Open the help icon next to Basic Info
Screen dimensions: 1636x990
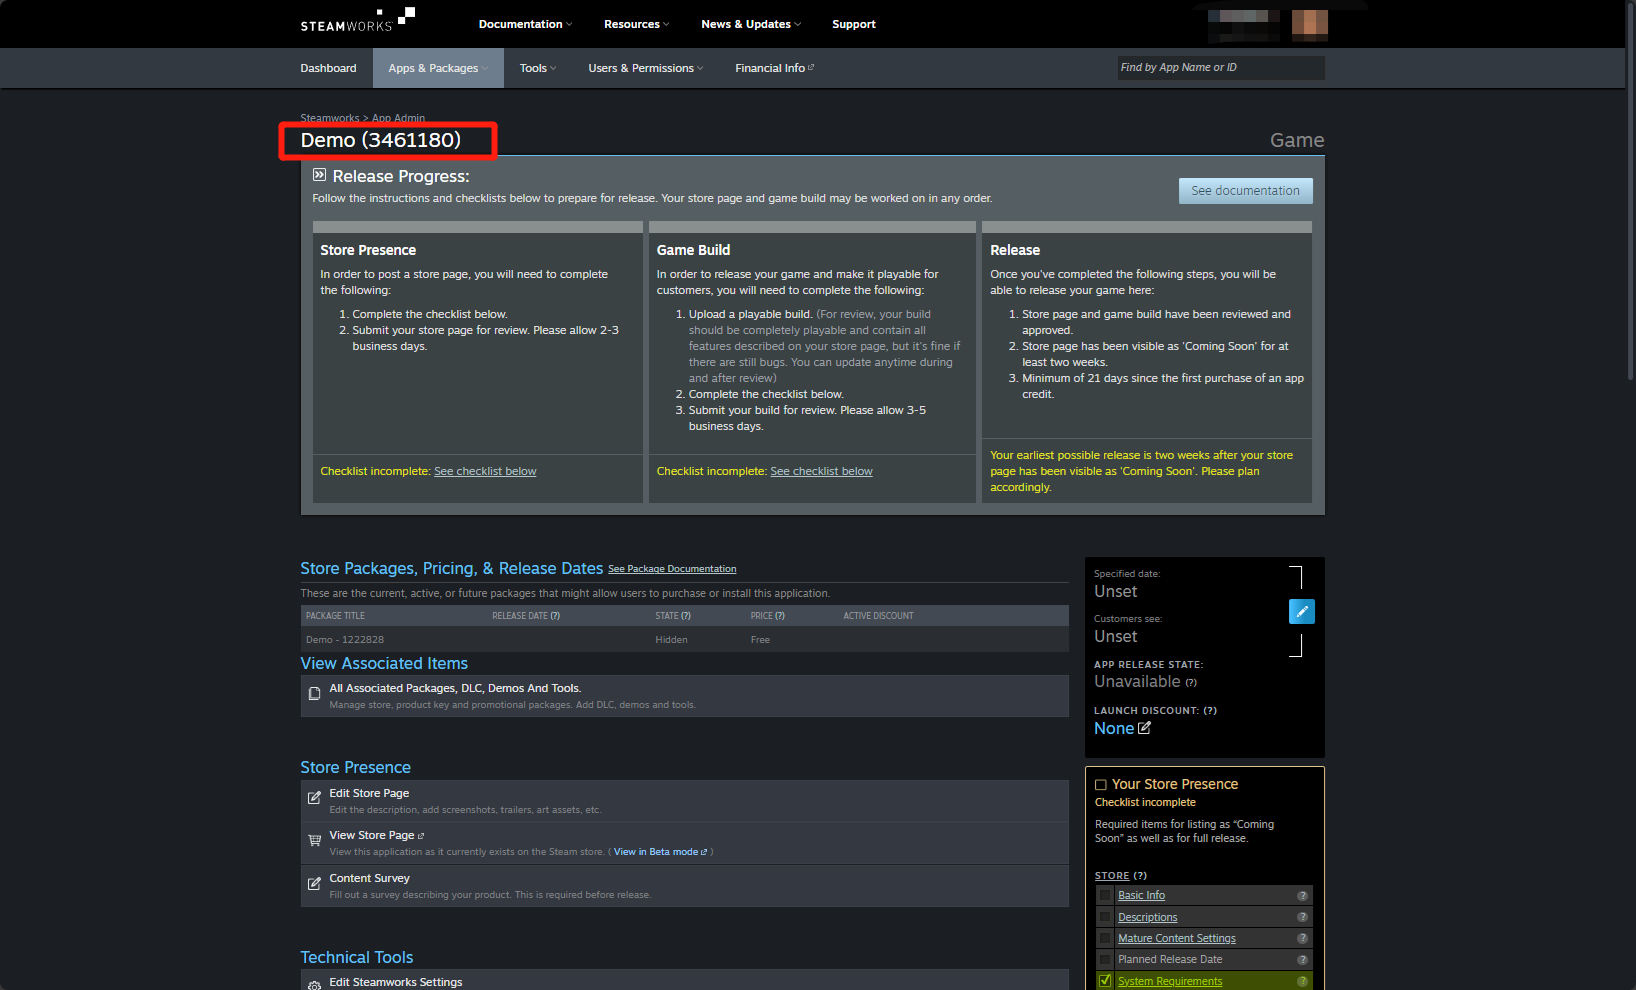1302,895
